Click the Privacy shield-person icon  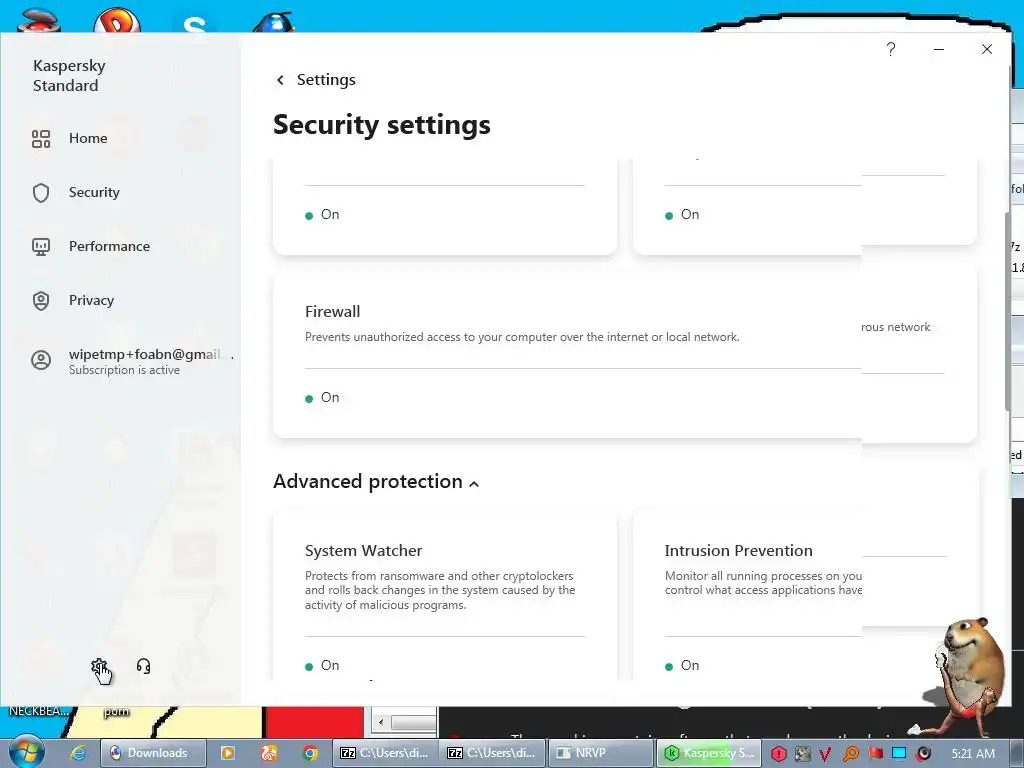pos(41,300)
